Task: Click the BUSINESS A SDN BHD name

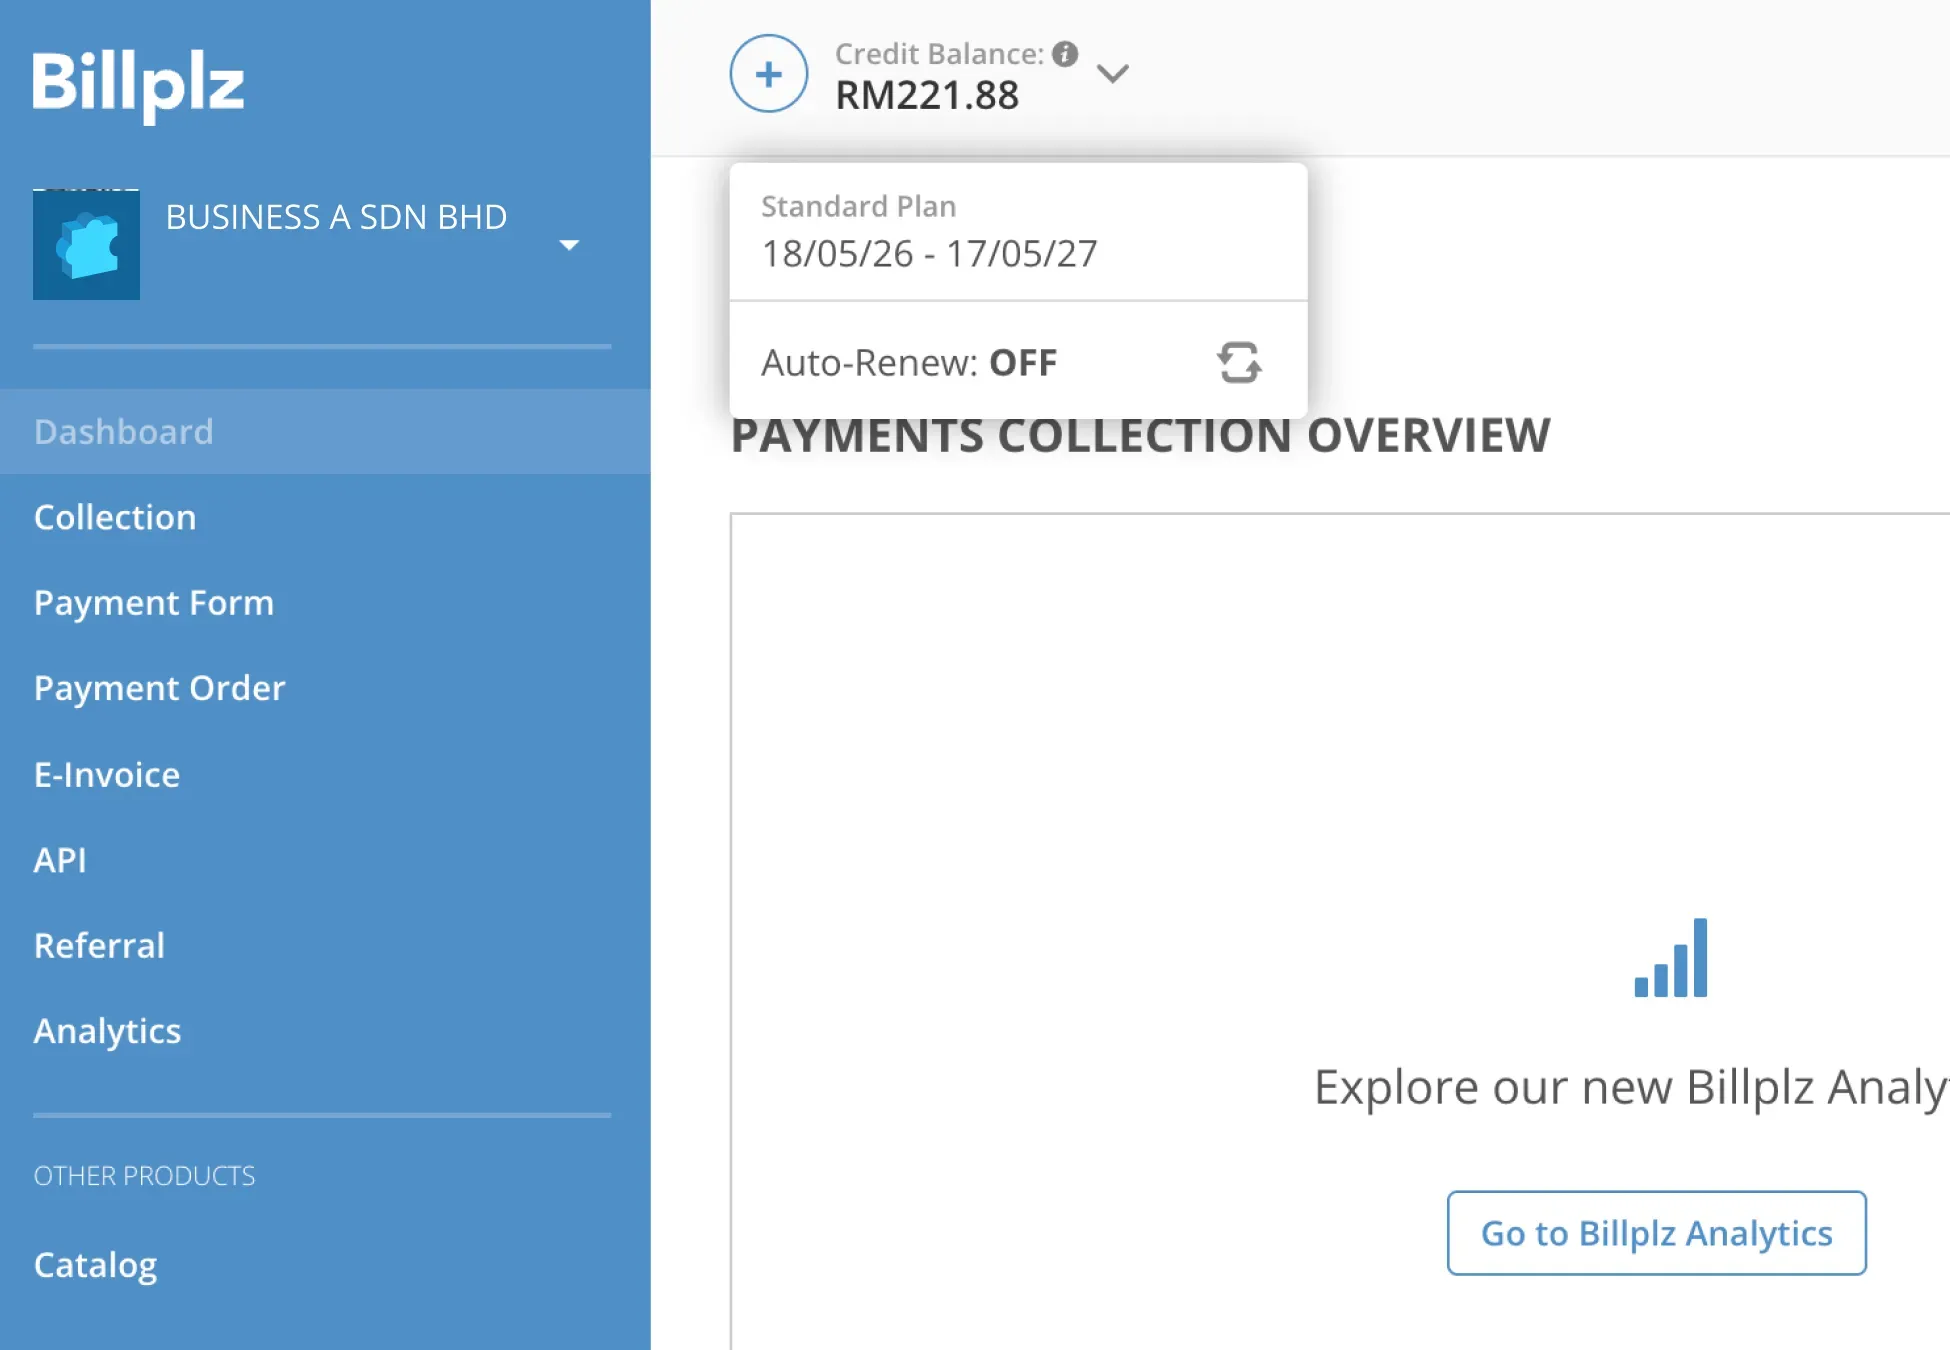Action: point(336,217)
